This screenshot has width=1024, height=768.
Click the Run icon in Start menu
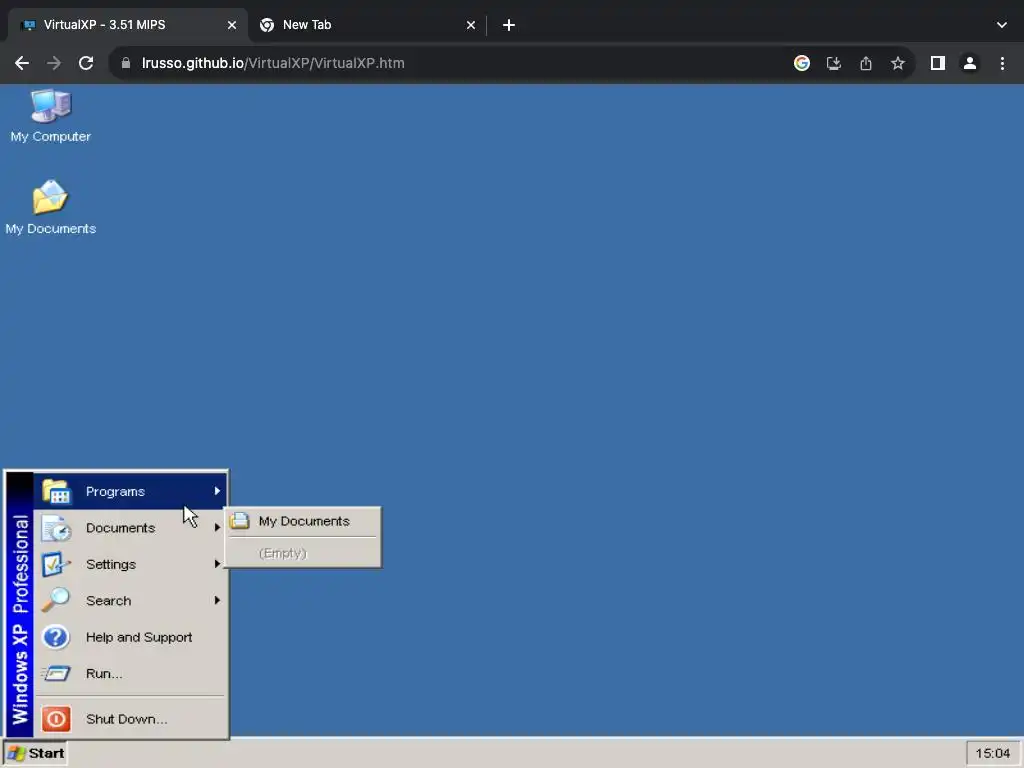(56, 673)
